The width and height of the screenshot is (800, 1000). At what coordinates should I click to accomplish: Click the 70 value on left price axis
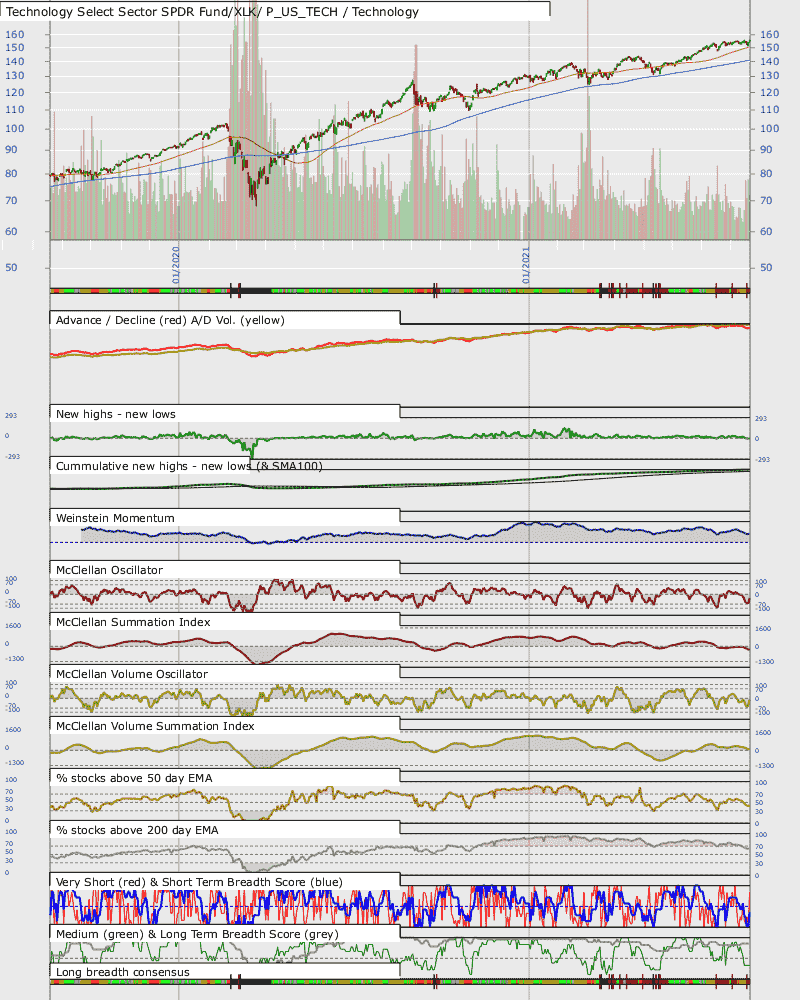click(11, 200)
